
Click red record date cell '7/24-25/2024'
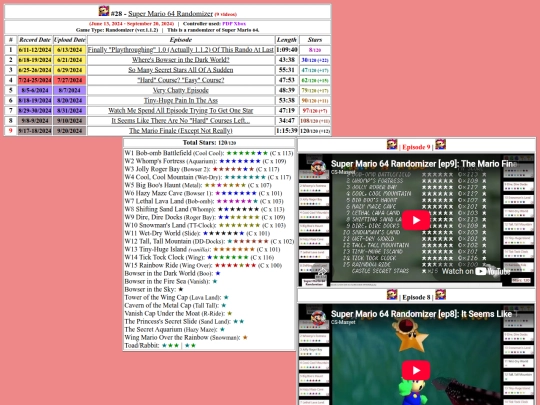click(35, 80)
